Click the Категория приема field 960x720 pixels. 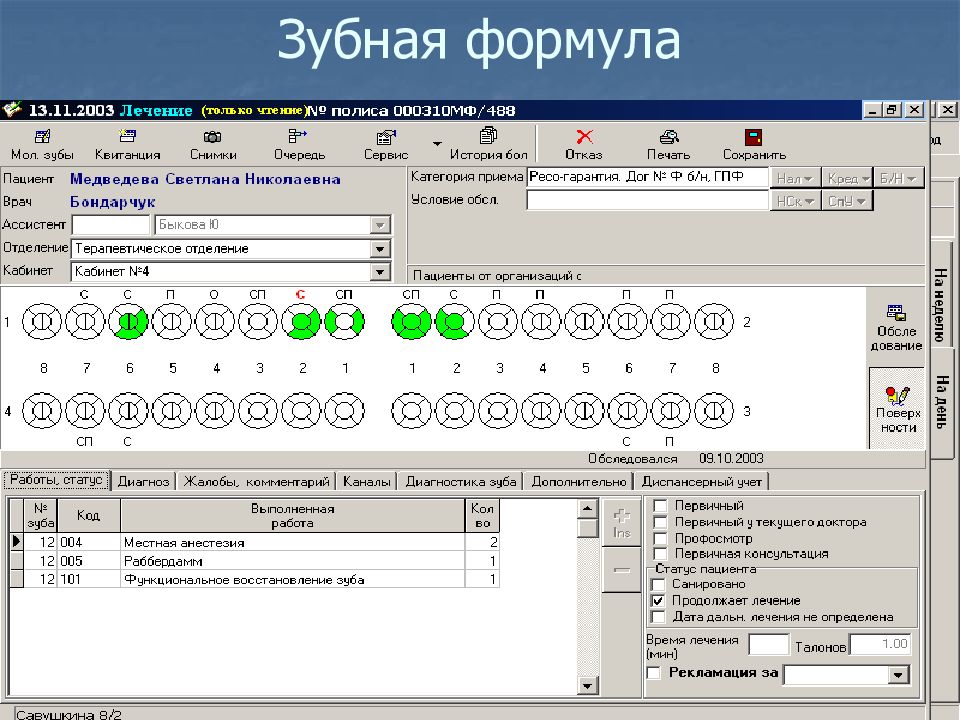(x=647, y=178)
